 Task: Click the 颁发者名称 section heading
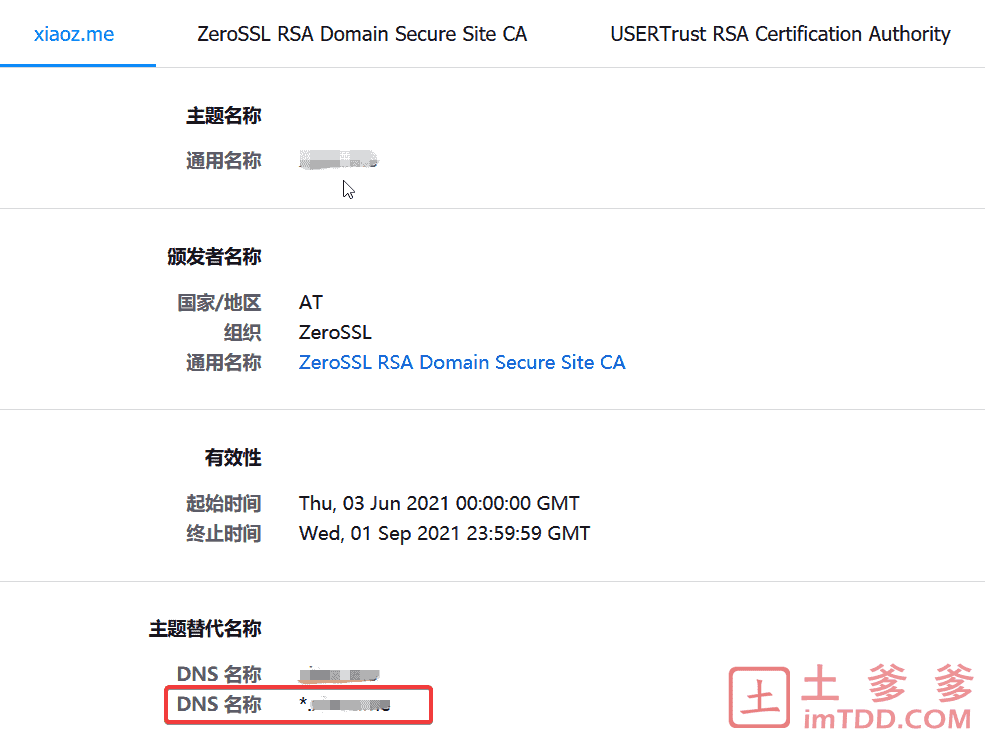tap(214, 256)
